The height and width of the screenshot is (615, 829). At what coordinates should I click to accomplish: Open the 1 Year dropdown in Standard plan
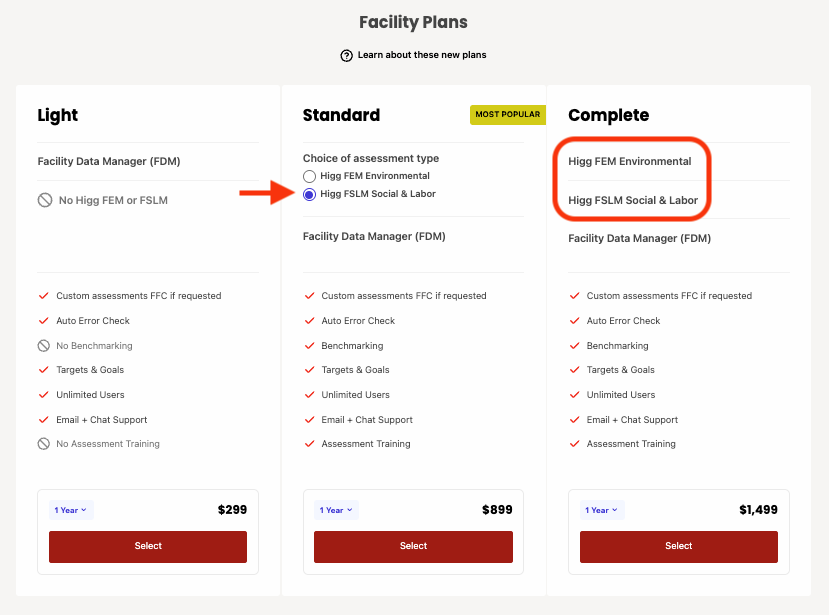(336, 510)
